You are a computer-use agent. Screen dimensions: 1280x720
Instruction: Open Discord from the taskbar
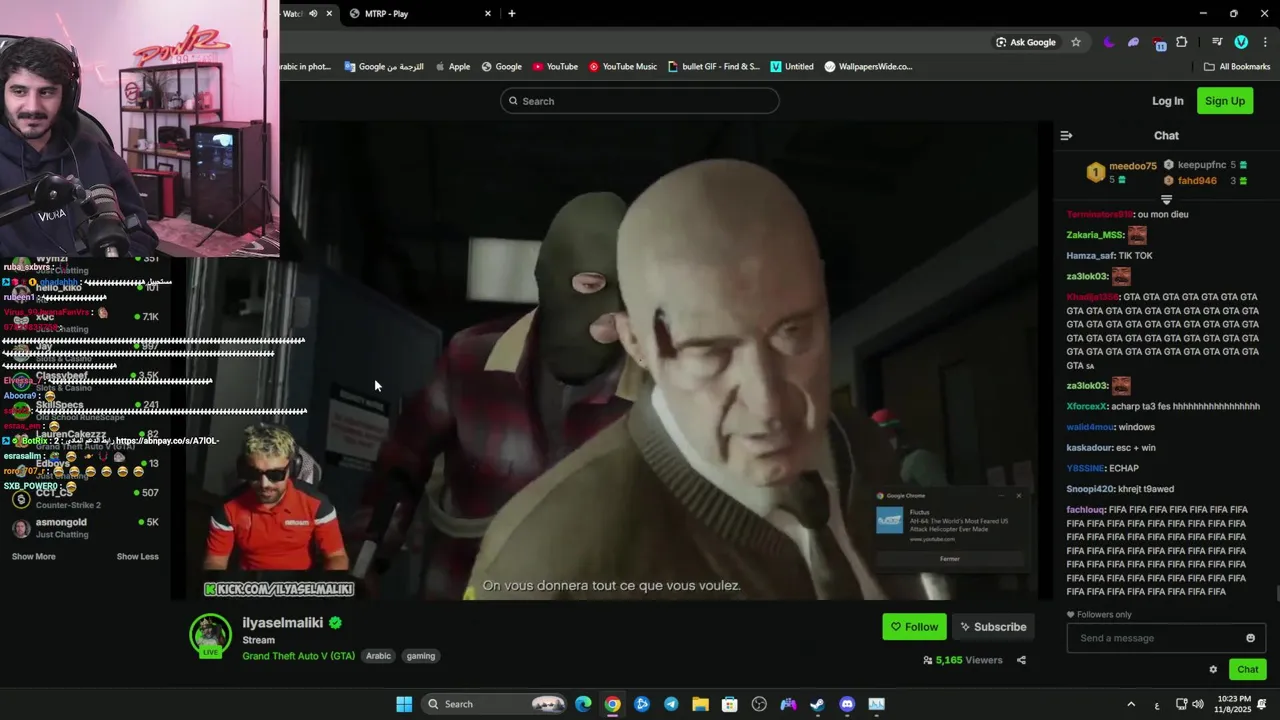click(x=847, y=704)
